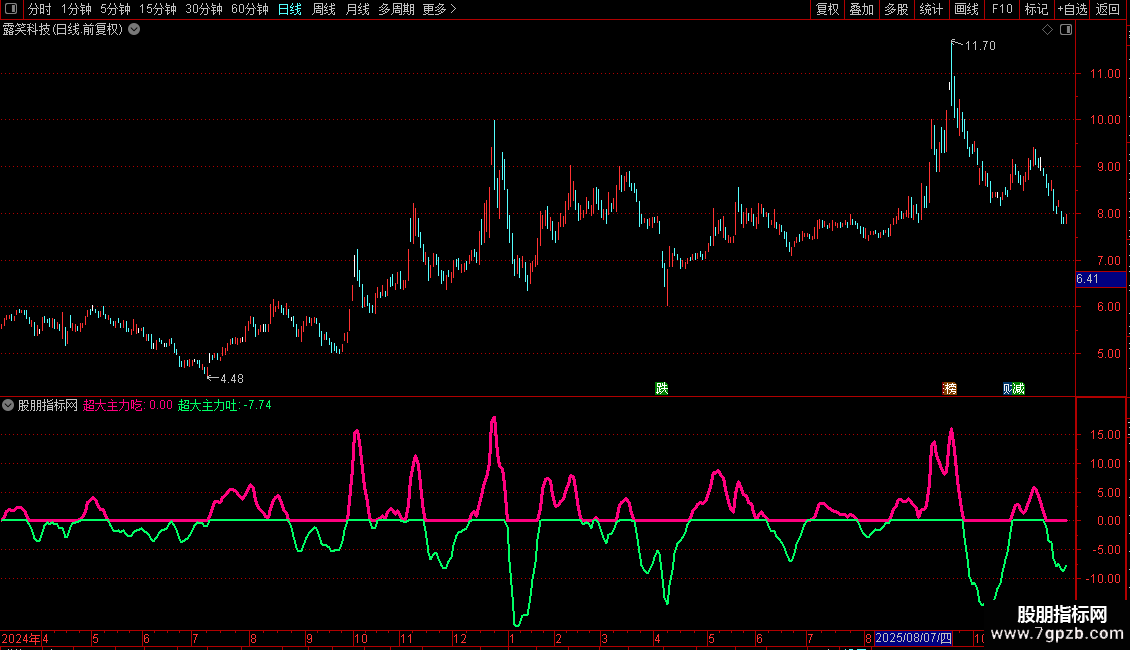Click the 露笑科技(日线.前复权) chart title
The width and height of the screenshot is (1130, 650).
pos(63,30)
